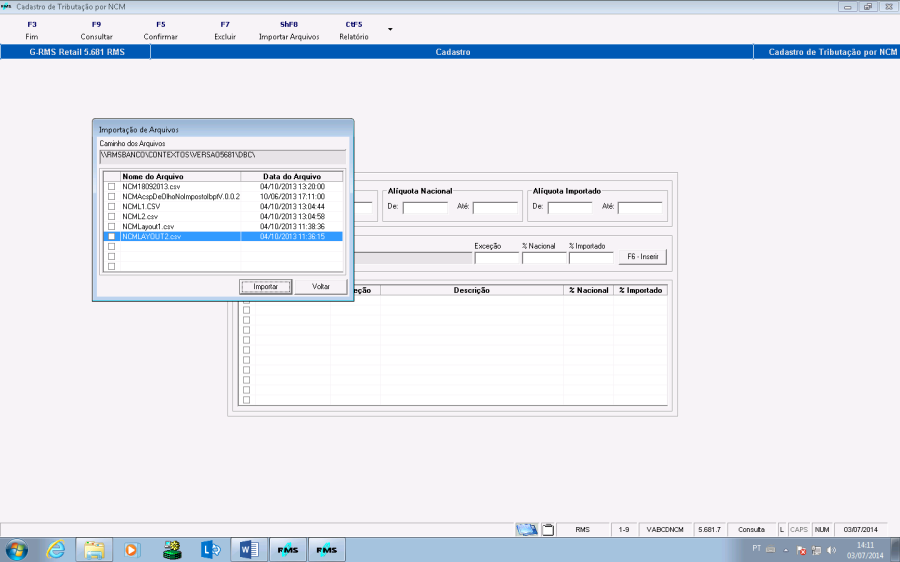This screenshot has width=900, height=562.
Task: Check the box for NCM18092013.csv
Action: [111, 187]
